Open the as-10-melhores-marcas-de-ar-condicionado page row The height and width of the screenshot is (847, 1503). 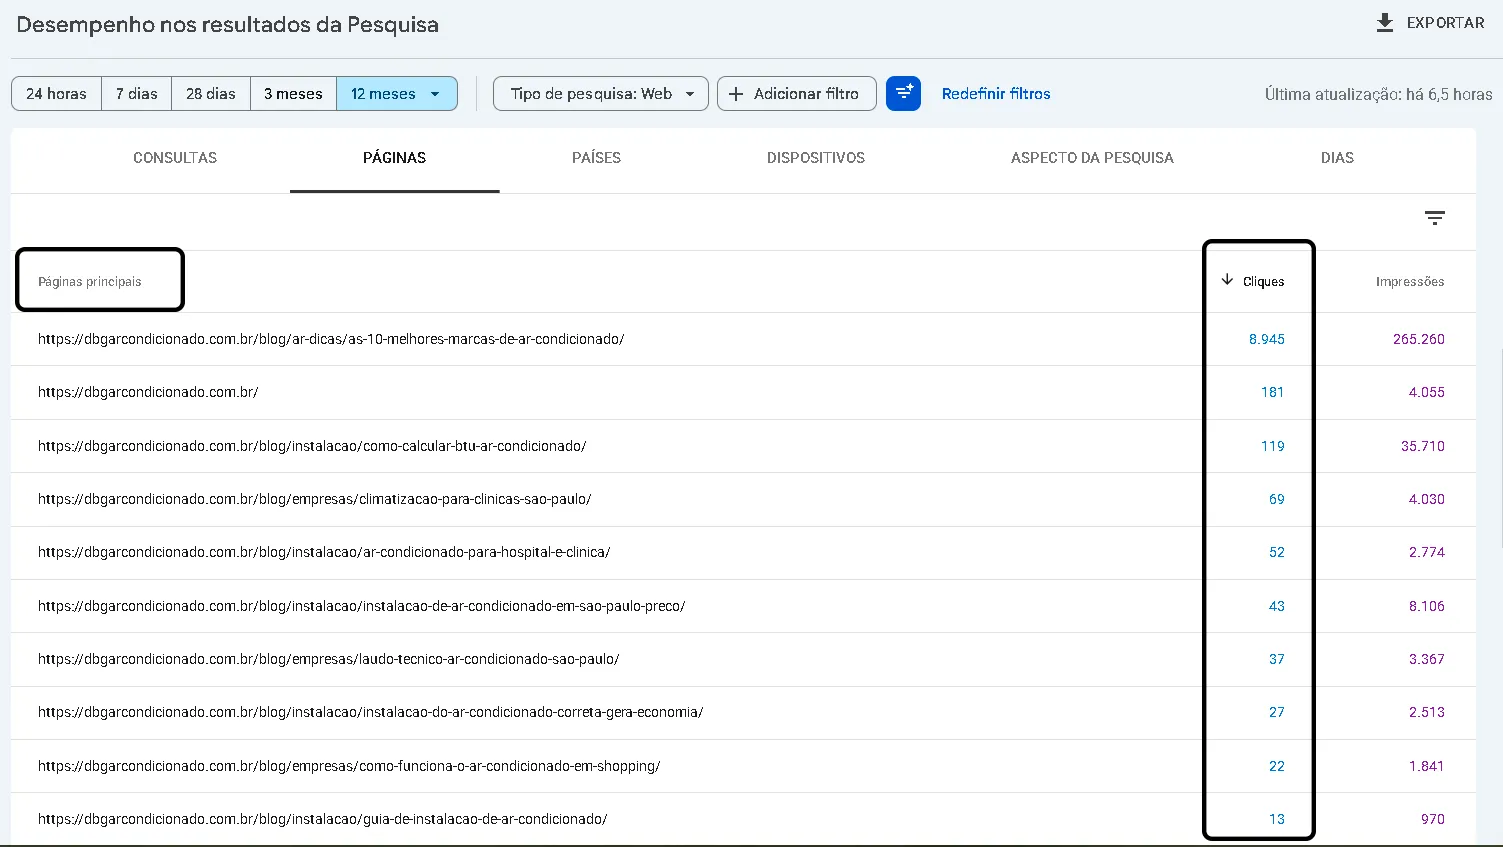[743, 339]
